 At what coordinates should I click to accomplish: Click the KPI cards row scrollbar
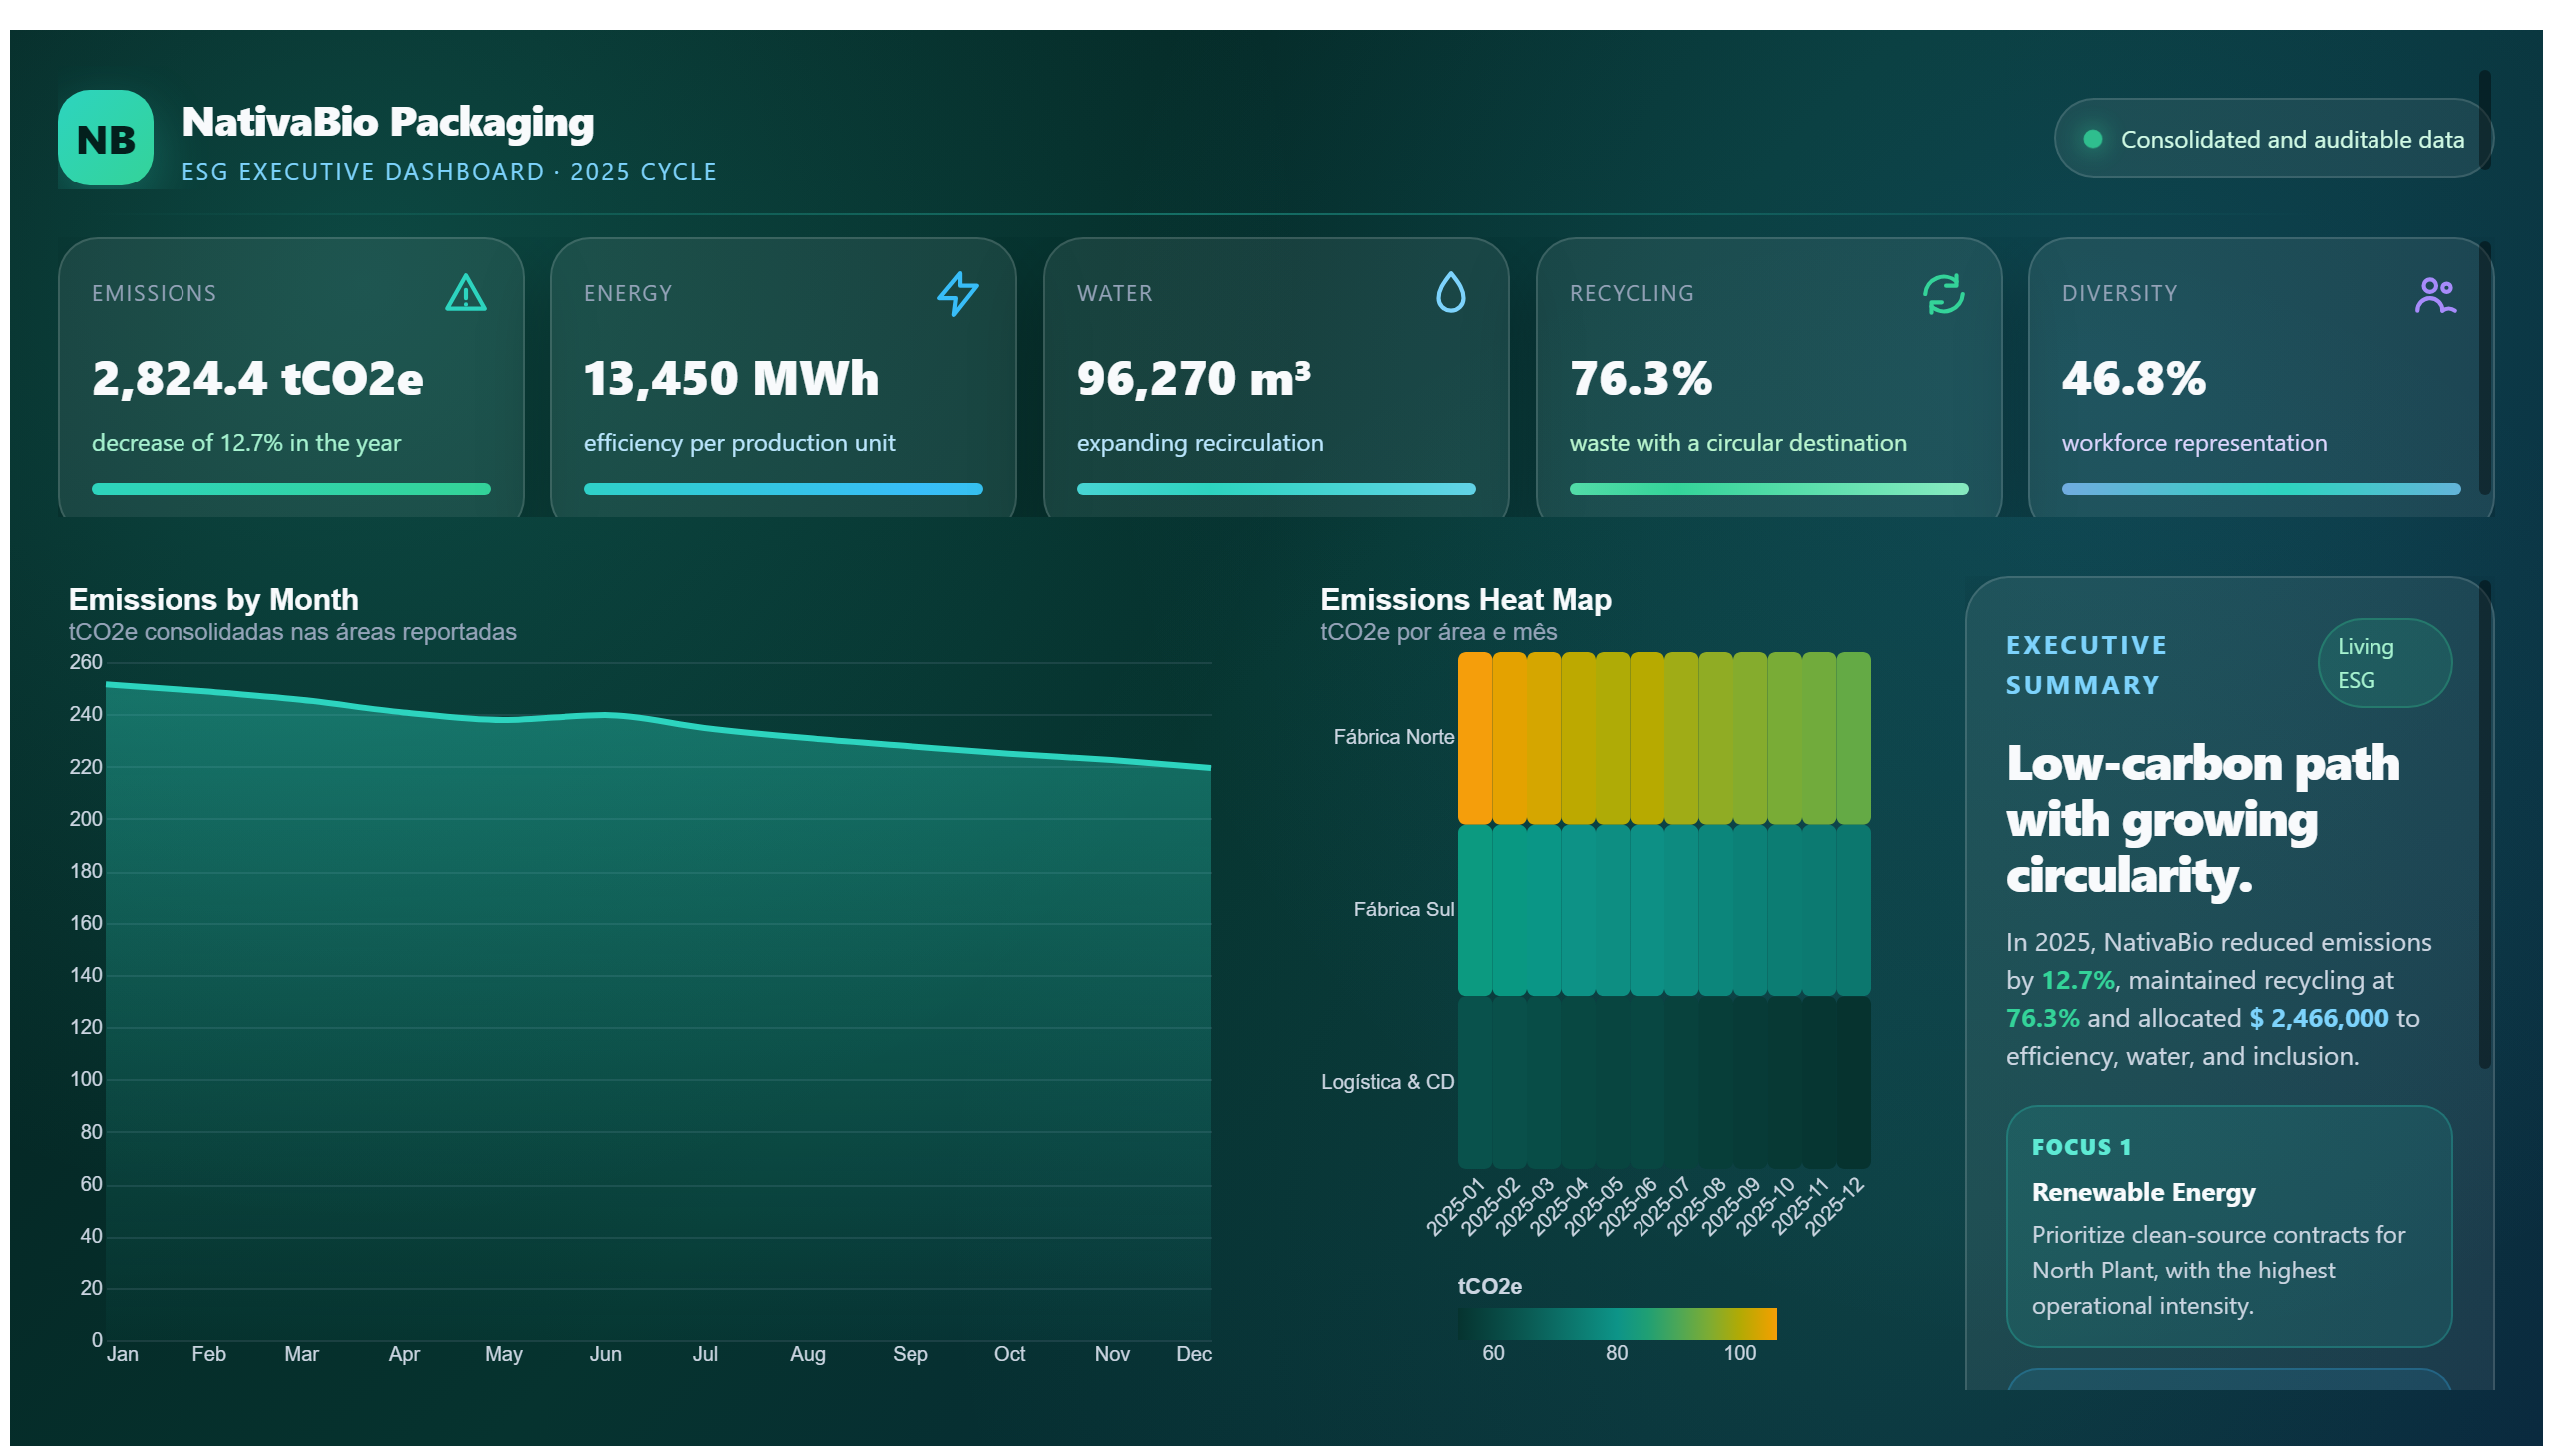pyautogui.click(x=2483, y=367)
